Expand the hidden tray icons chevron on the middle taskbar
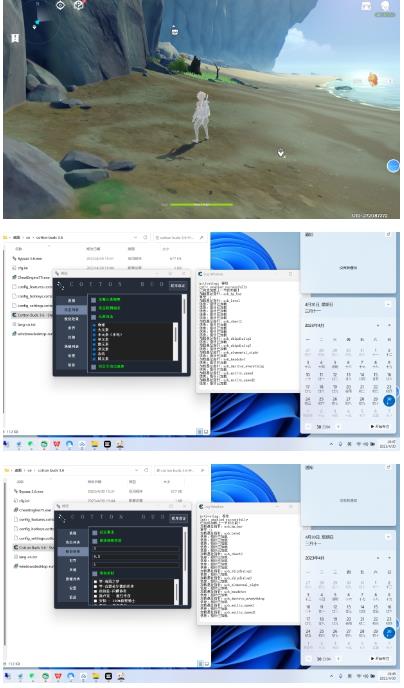The height and width of the screenshot is (688, 404). point(331,444)
